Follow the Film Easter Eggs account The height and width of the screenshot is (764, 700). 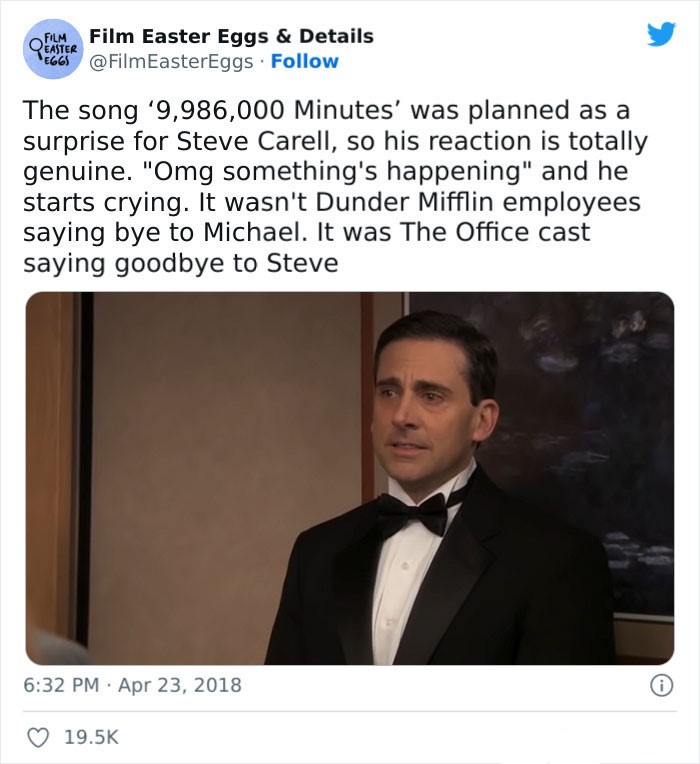(x=304, y=61)
